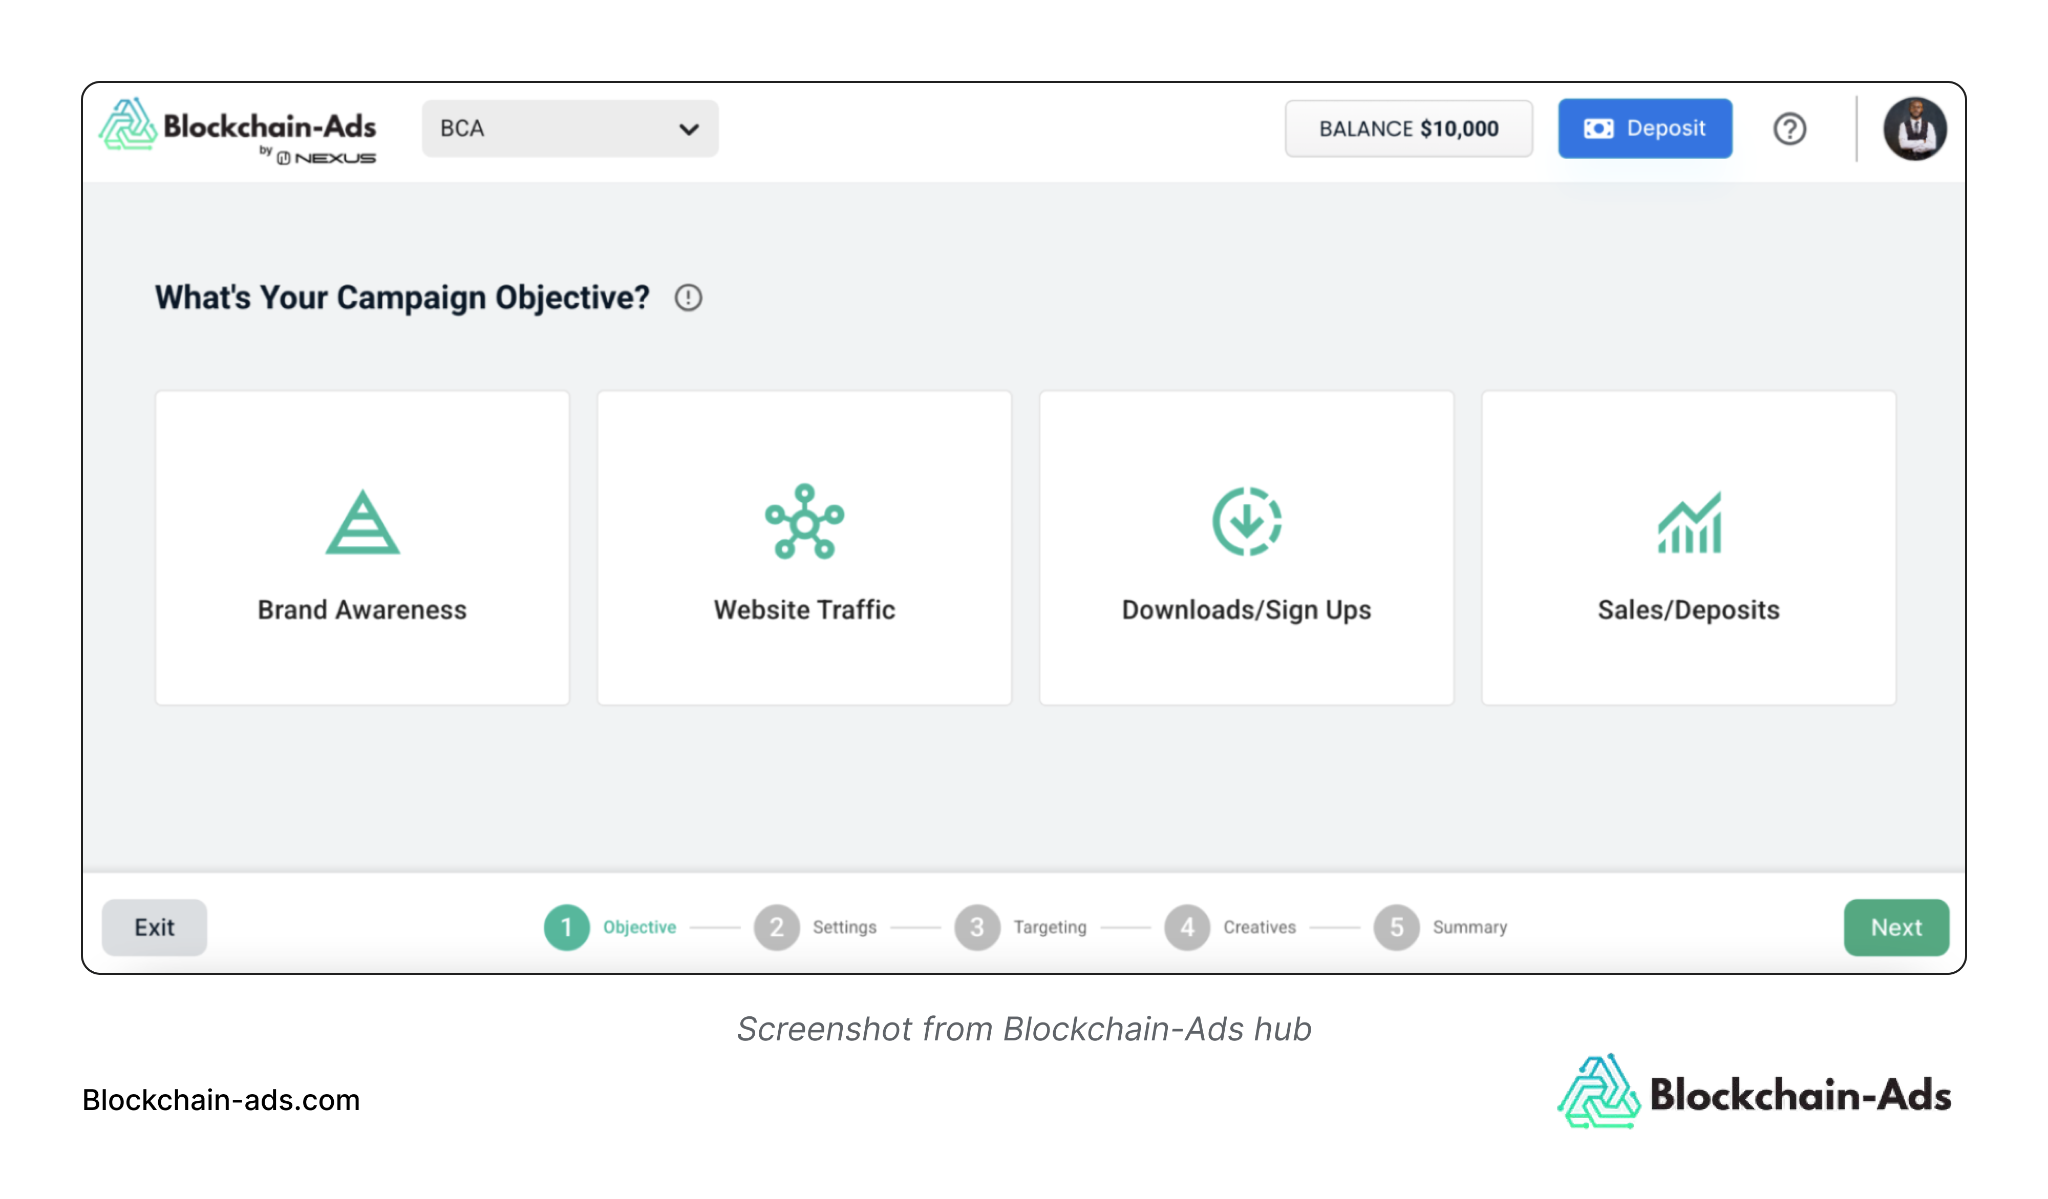Open the user profile avatar

point(1914,129)
